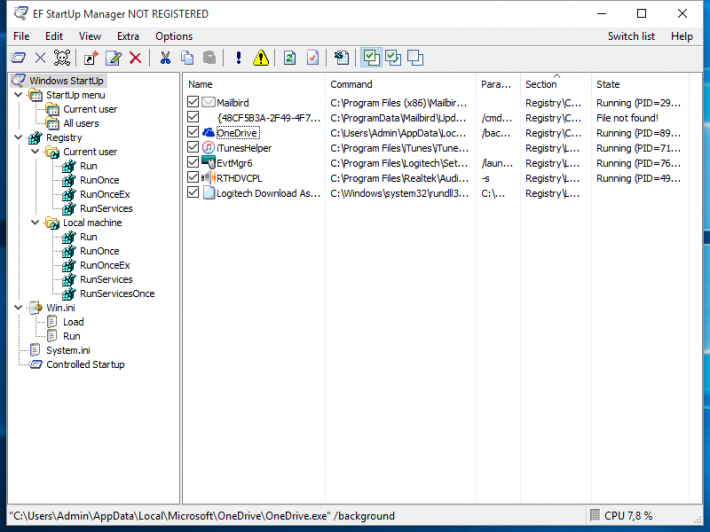The width and height of the screenshot is (710, 532).
Task: Click the highlighted green checkboxes view icon
Action: [x=371, y=58]
